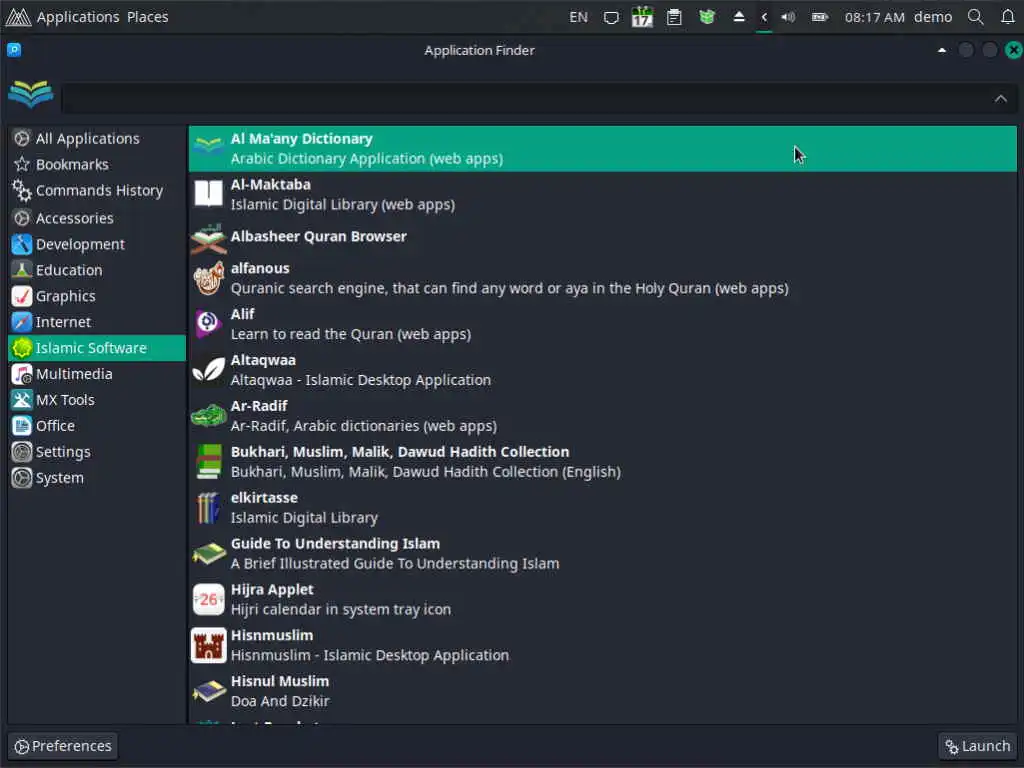Click the Hisnul Muslim book icon
The width and height of the screenshot is (1024, 768).
pyautogui.click(x=208, y=691)
